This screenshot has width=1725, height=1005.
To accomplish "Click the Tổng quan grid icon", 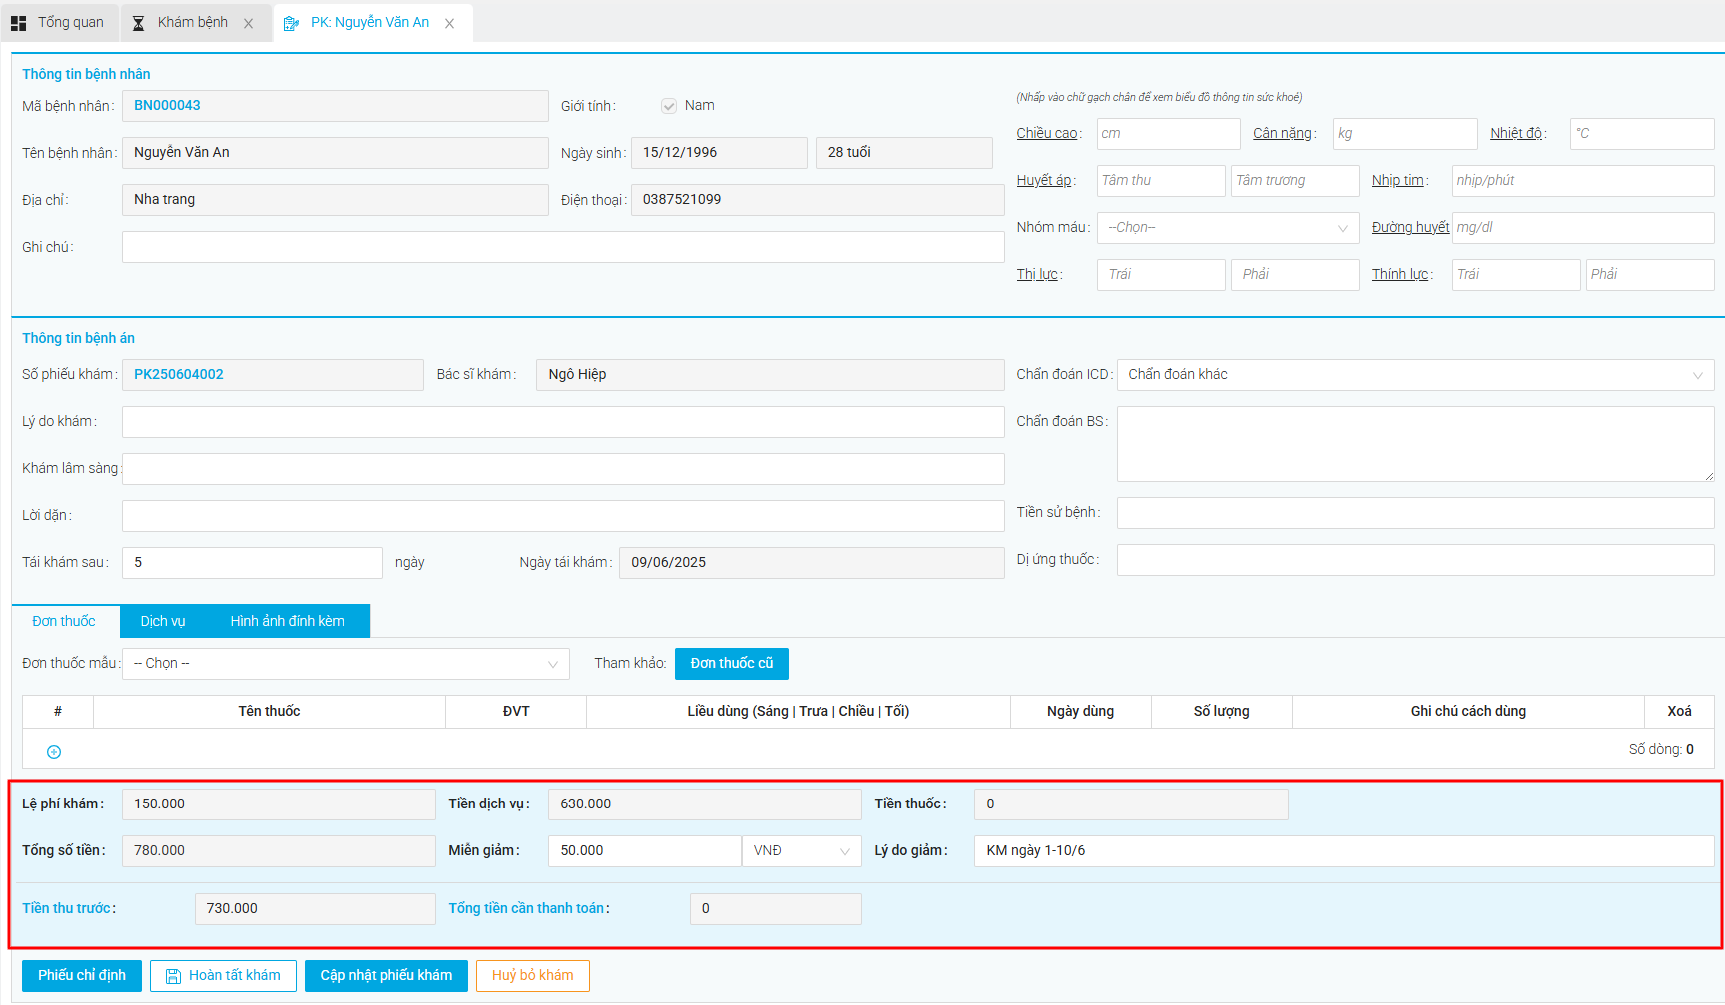I will pos(18,23).
